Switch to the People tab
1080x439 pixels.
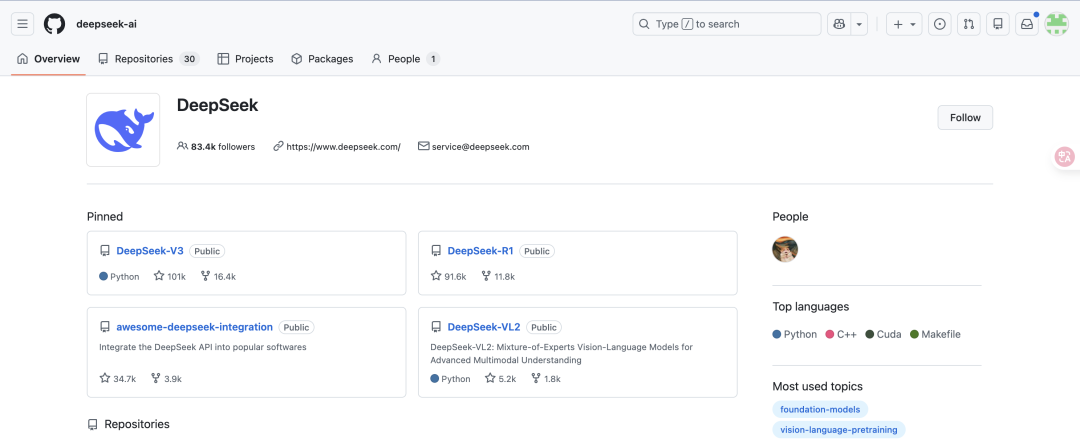[404, 59]
